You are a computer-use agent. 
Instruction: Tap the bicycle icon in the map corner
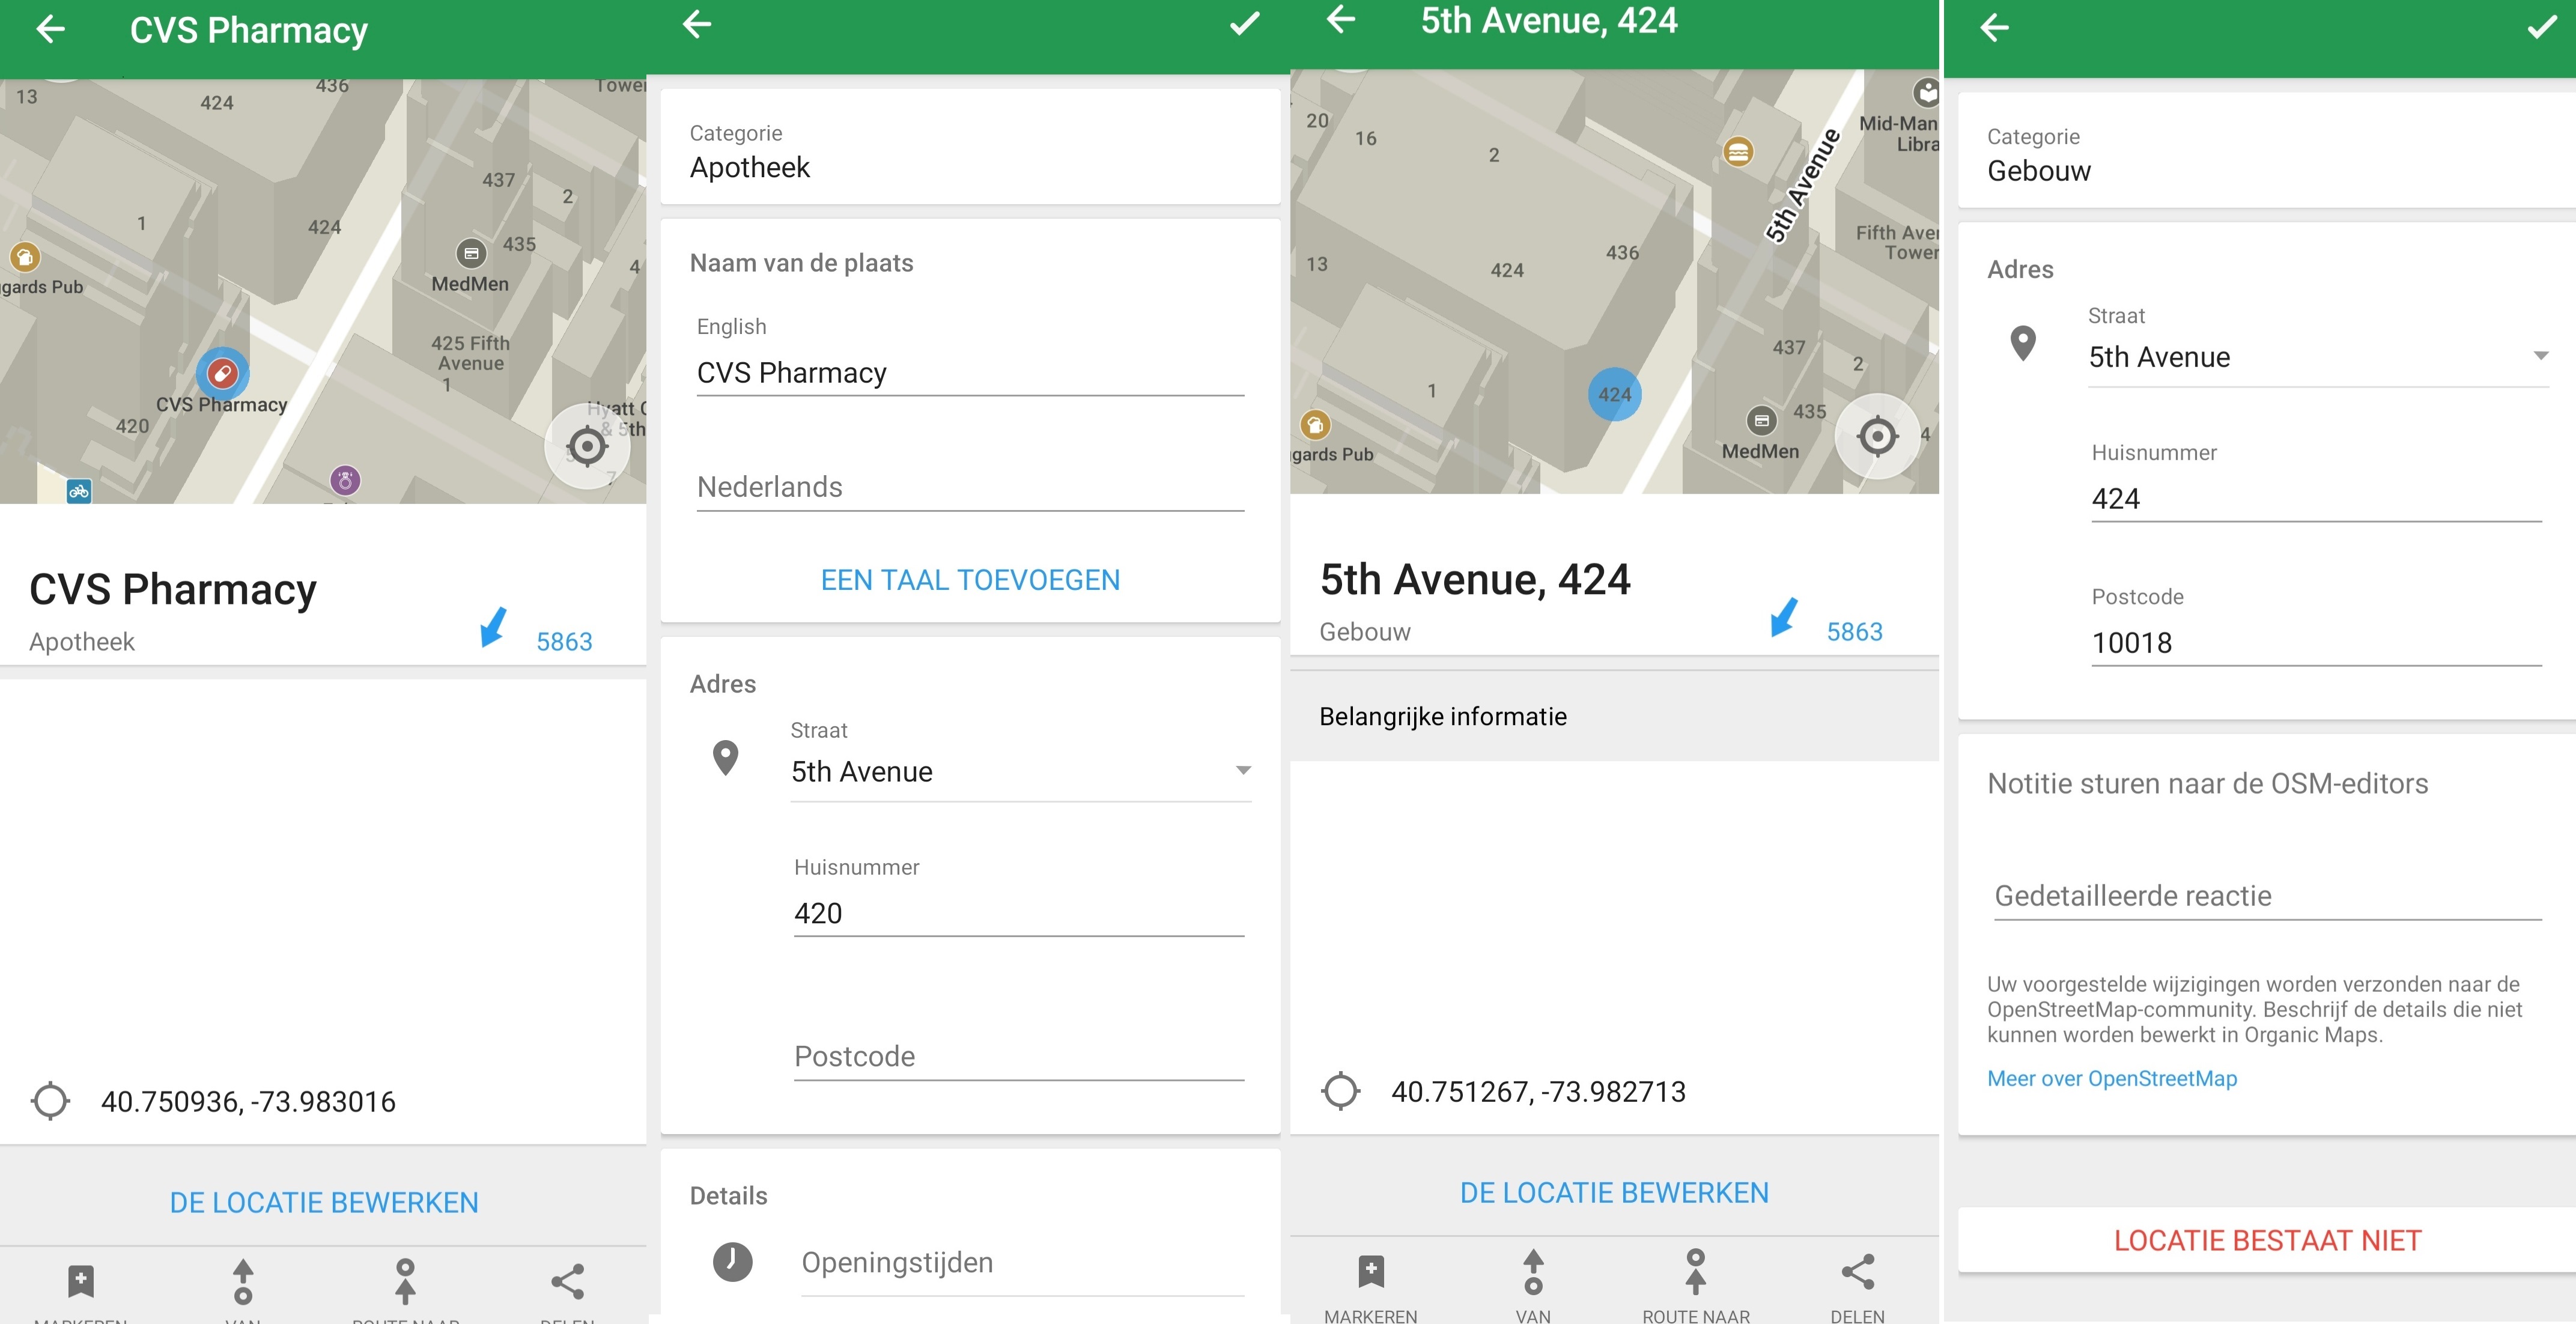[x=80, y=491]
